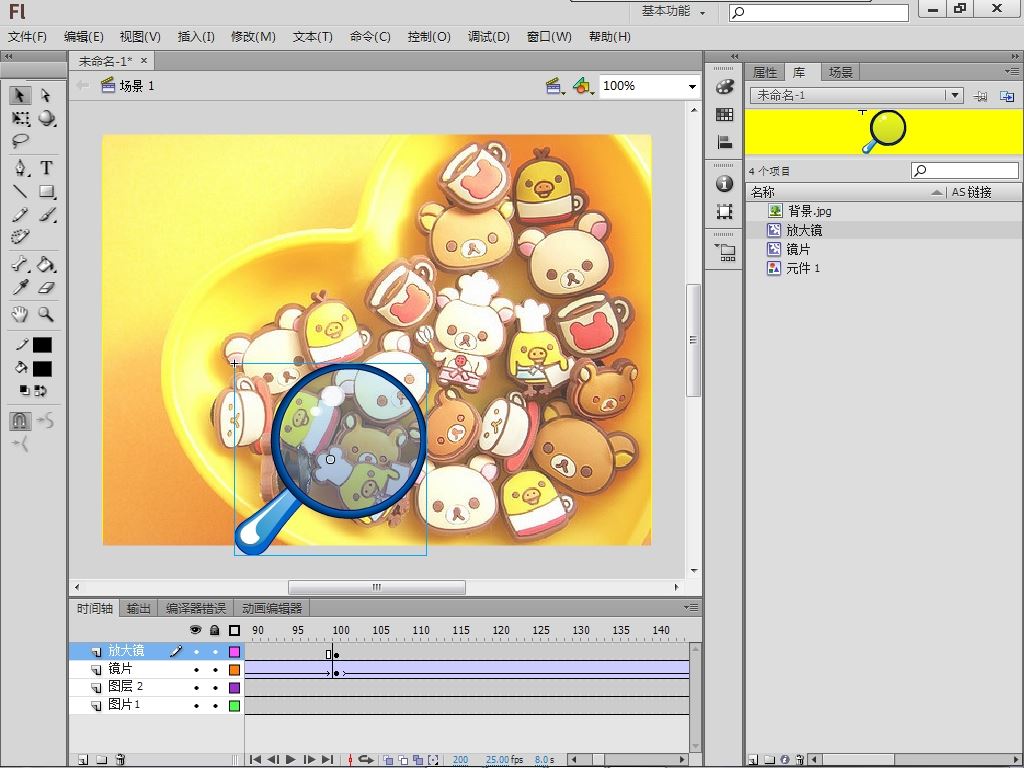Open the Transform panel from dock
Screen dimensions: 1024x768
724,212
